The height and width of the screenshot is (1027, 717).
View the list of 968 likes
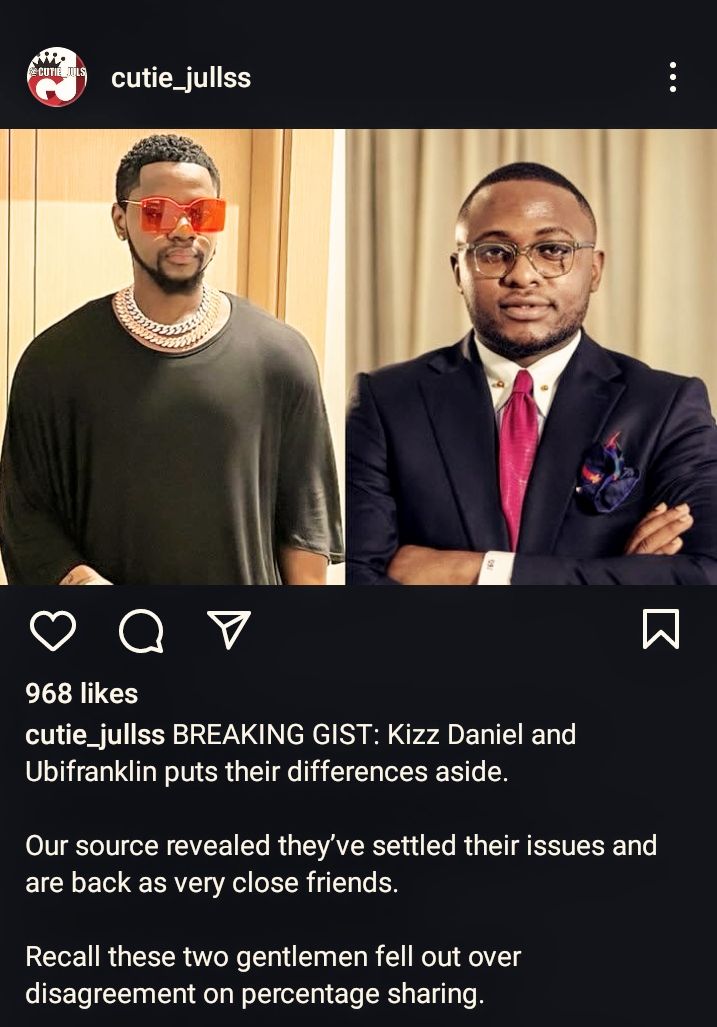(81, 693)
